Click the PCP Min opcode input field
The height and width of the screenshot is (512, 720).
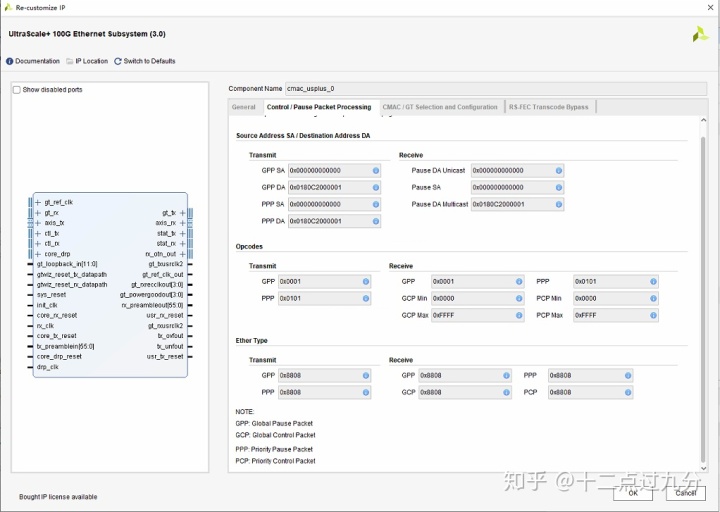tap(616, 298)
